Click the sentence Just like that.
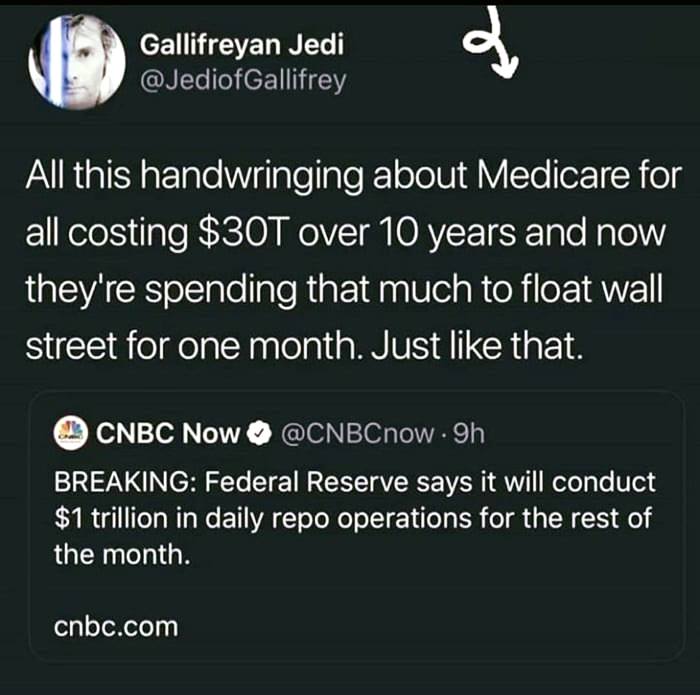The width and height of the screenshot is (700, 695). tap(477, 346)
